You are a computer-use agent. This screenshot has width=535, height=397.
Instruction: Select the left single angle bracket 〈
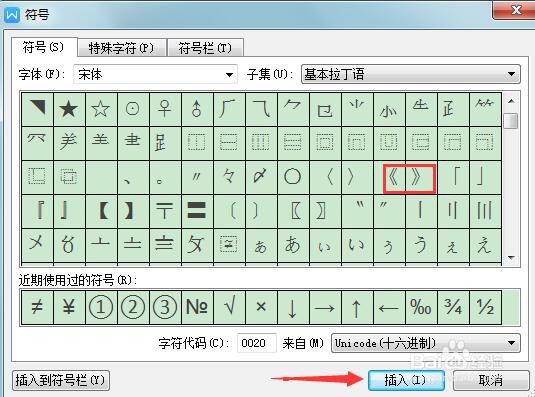(x=325, y=177)
